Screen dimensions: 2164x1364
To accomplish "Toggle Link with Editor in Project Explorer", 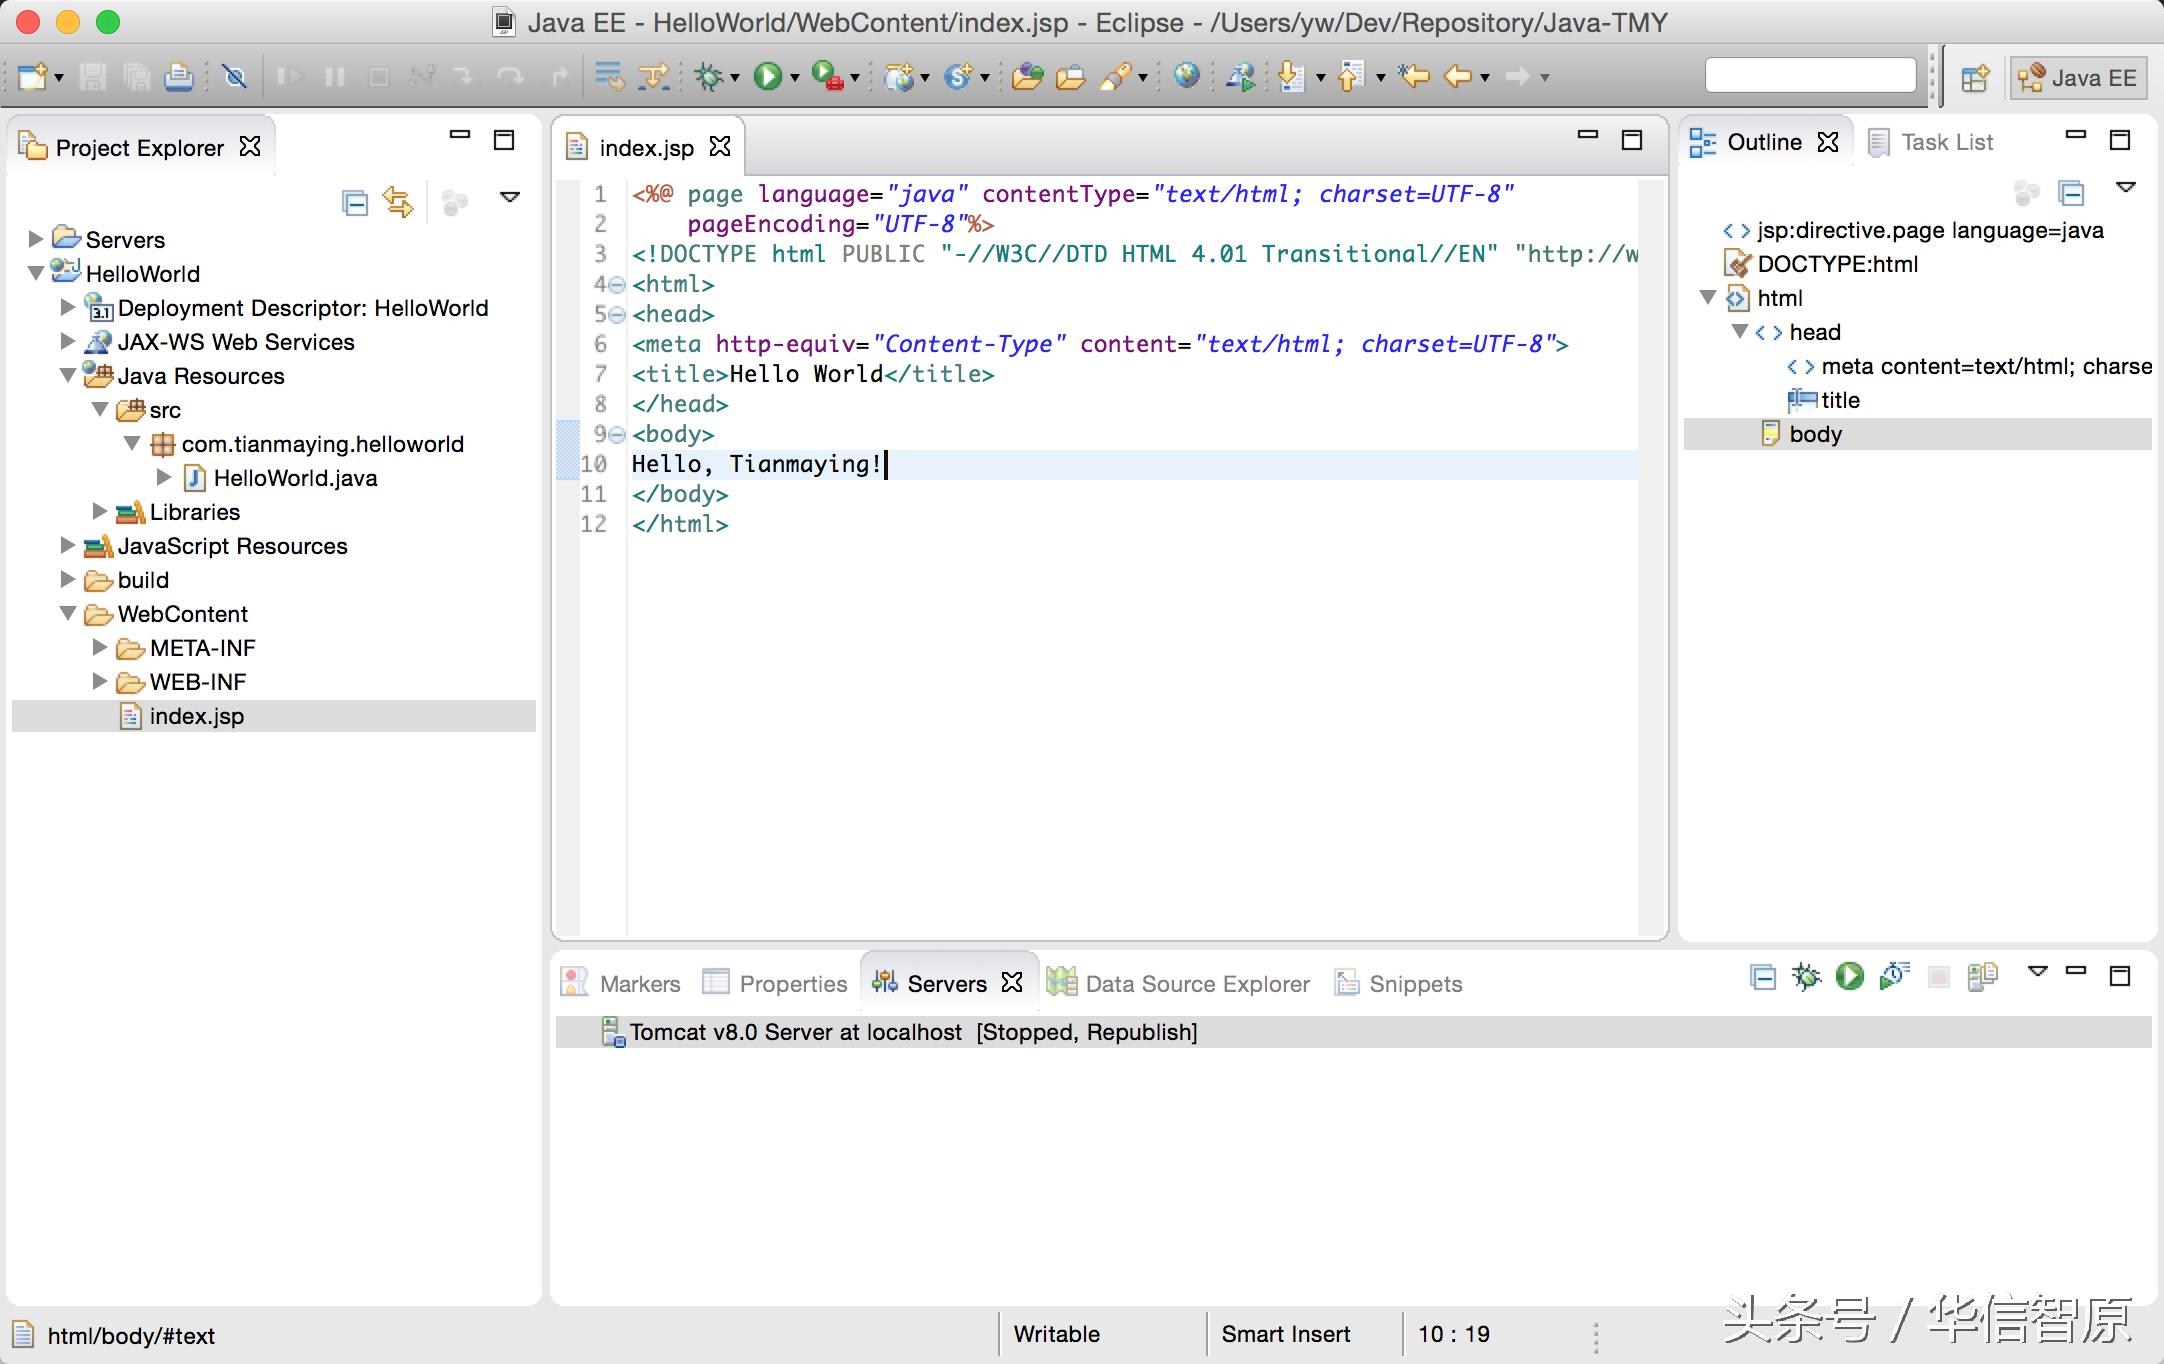I will pos(398,203).
